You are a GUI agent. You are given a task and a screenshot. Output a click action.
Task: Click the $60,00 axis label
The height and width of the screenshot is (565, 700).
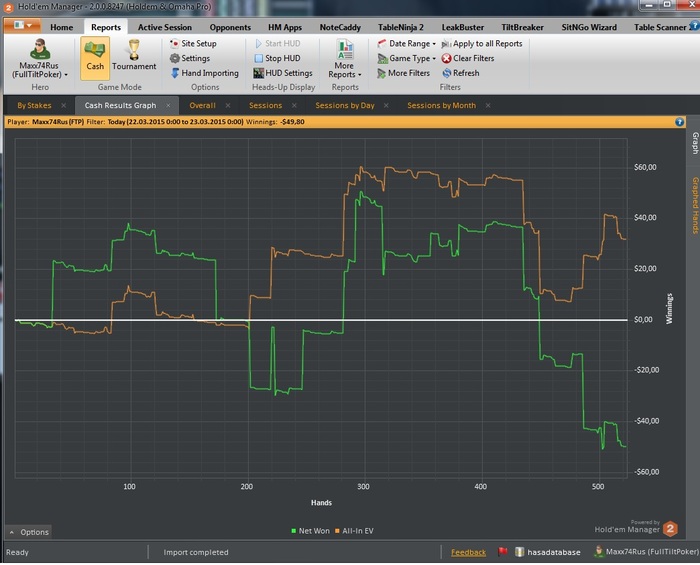click(x=645, y=167)
